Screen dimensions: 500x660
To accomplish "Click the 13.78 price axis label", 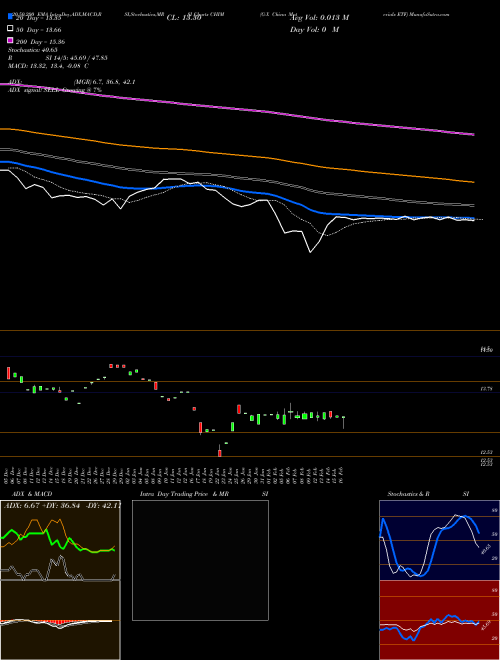I will tap(487, 389).
